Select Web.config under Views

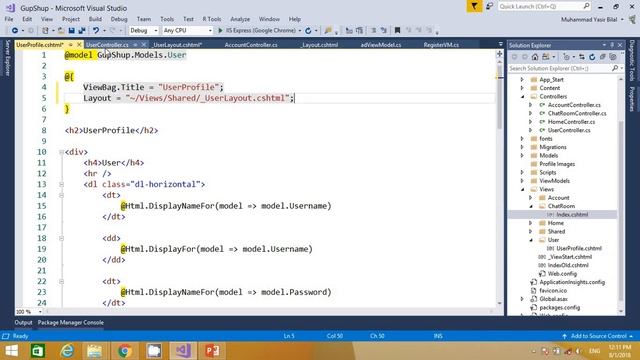pos(562,274)
